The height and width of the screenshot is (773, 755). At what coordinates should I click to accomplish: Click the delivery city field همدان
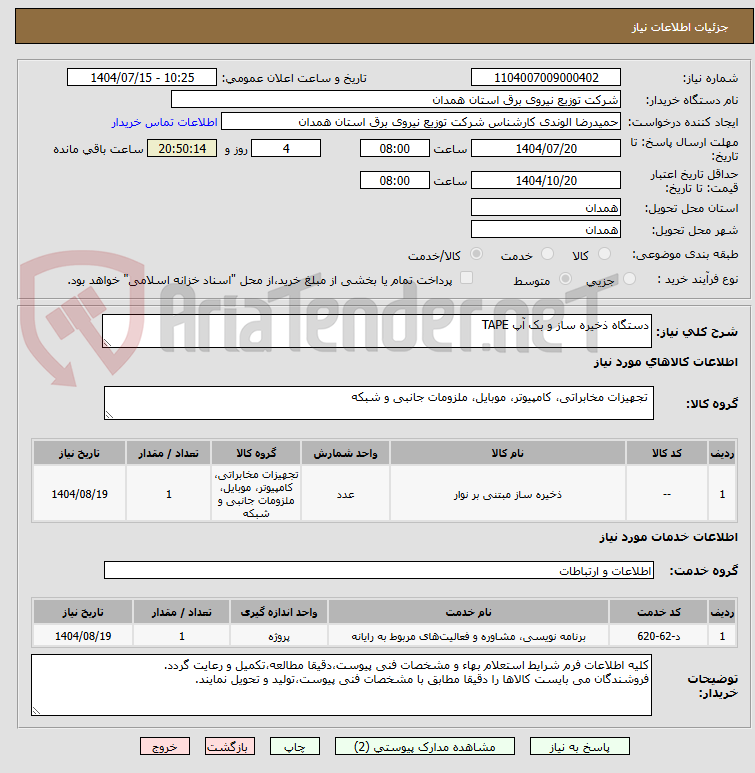click(x=545, y=230)
